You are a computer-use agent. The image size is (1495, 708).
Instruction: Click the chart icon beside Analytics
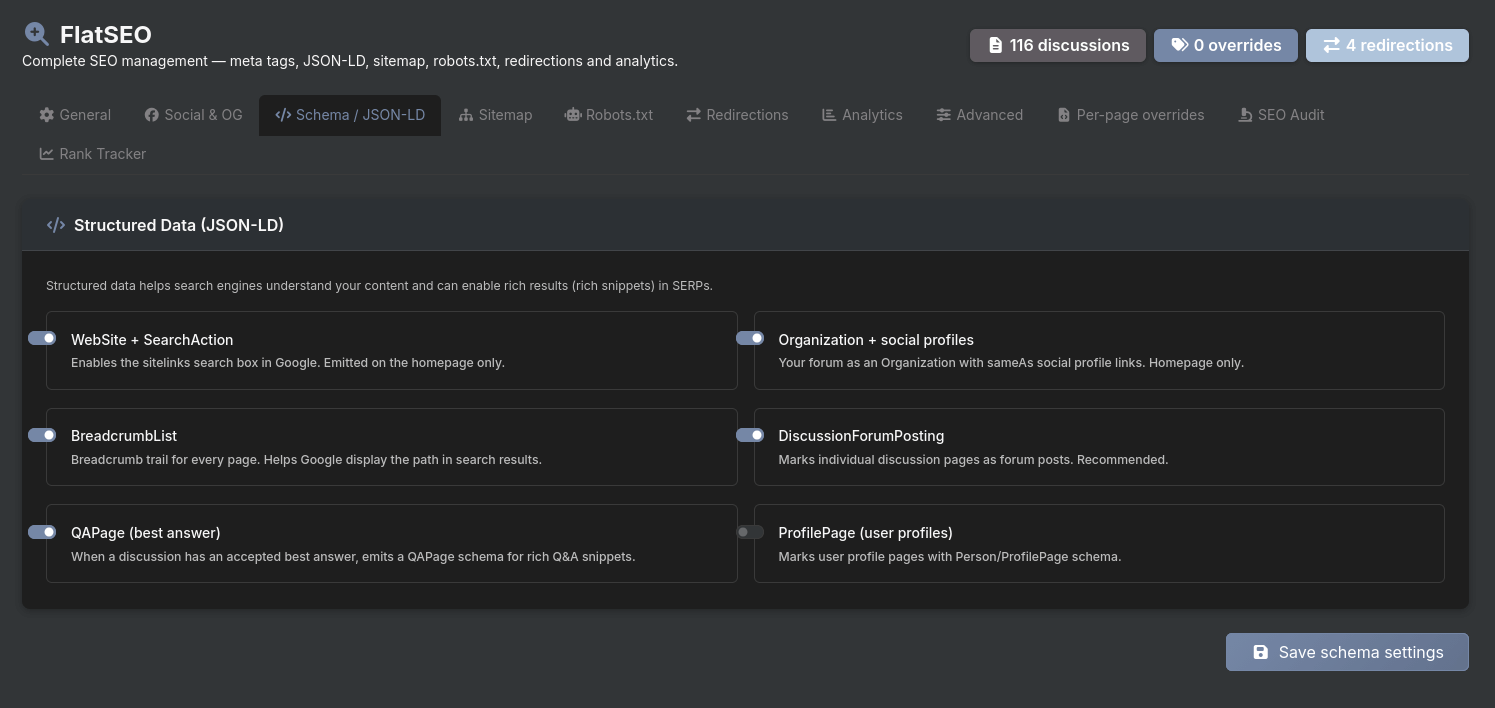pos(829,115)
